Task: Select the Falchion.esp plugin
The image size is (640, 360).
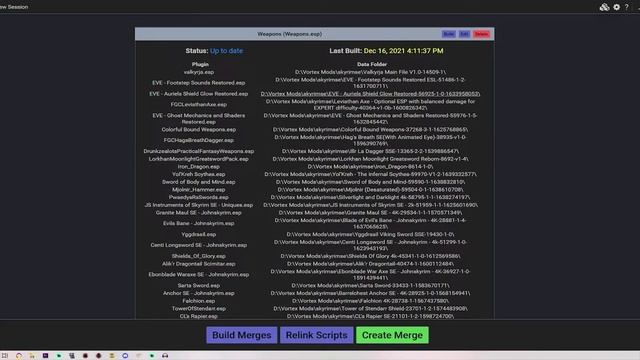Action: pyautogui.click(x=199, y=301)
